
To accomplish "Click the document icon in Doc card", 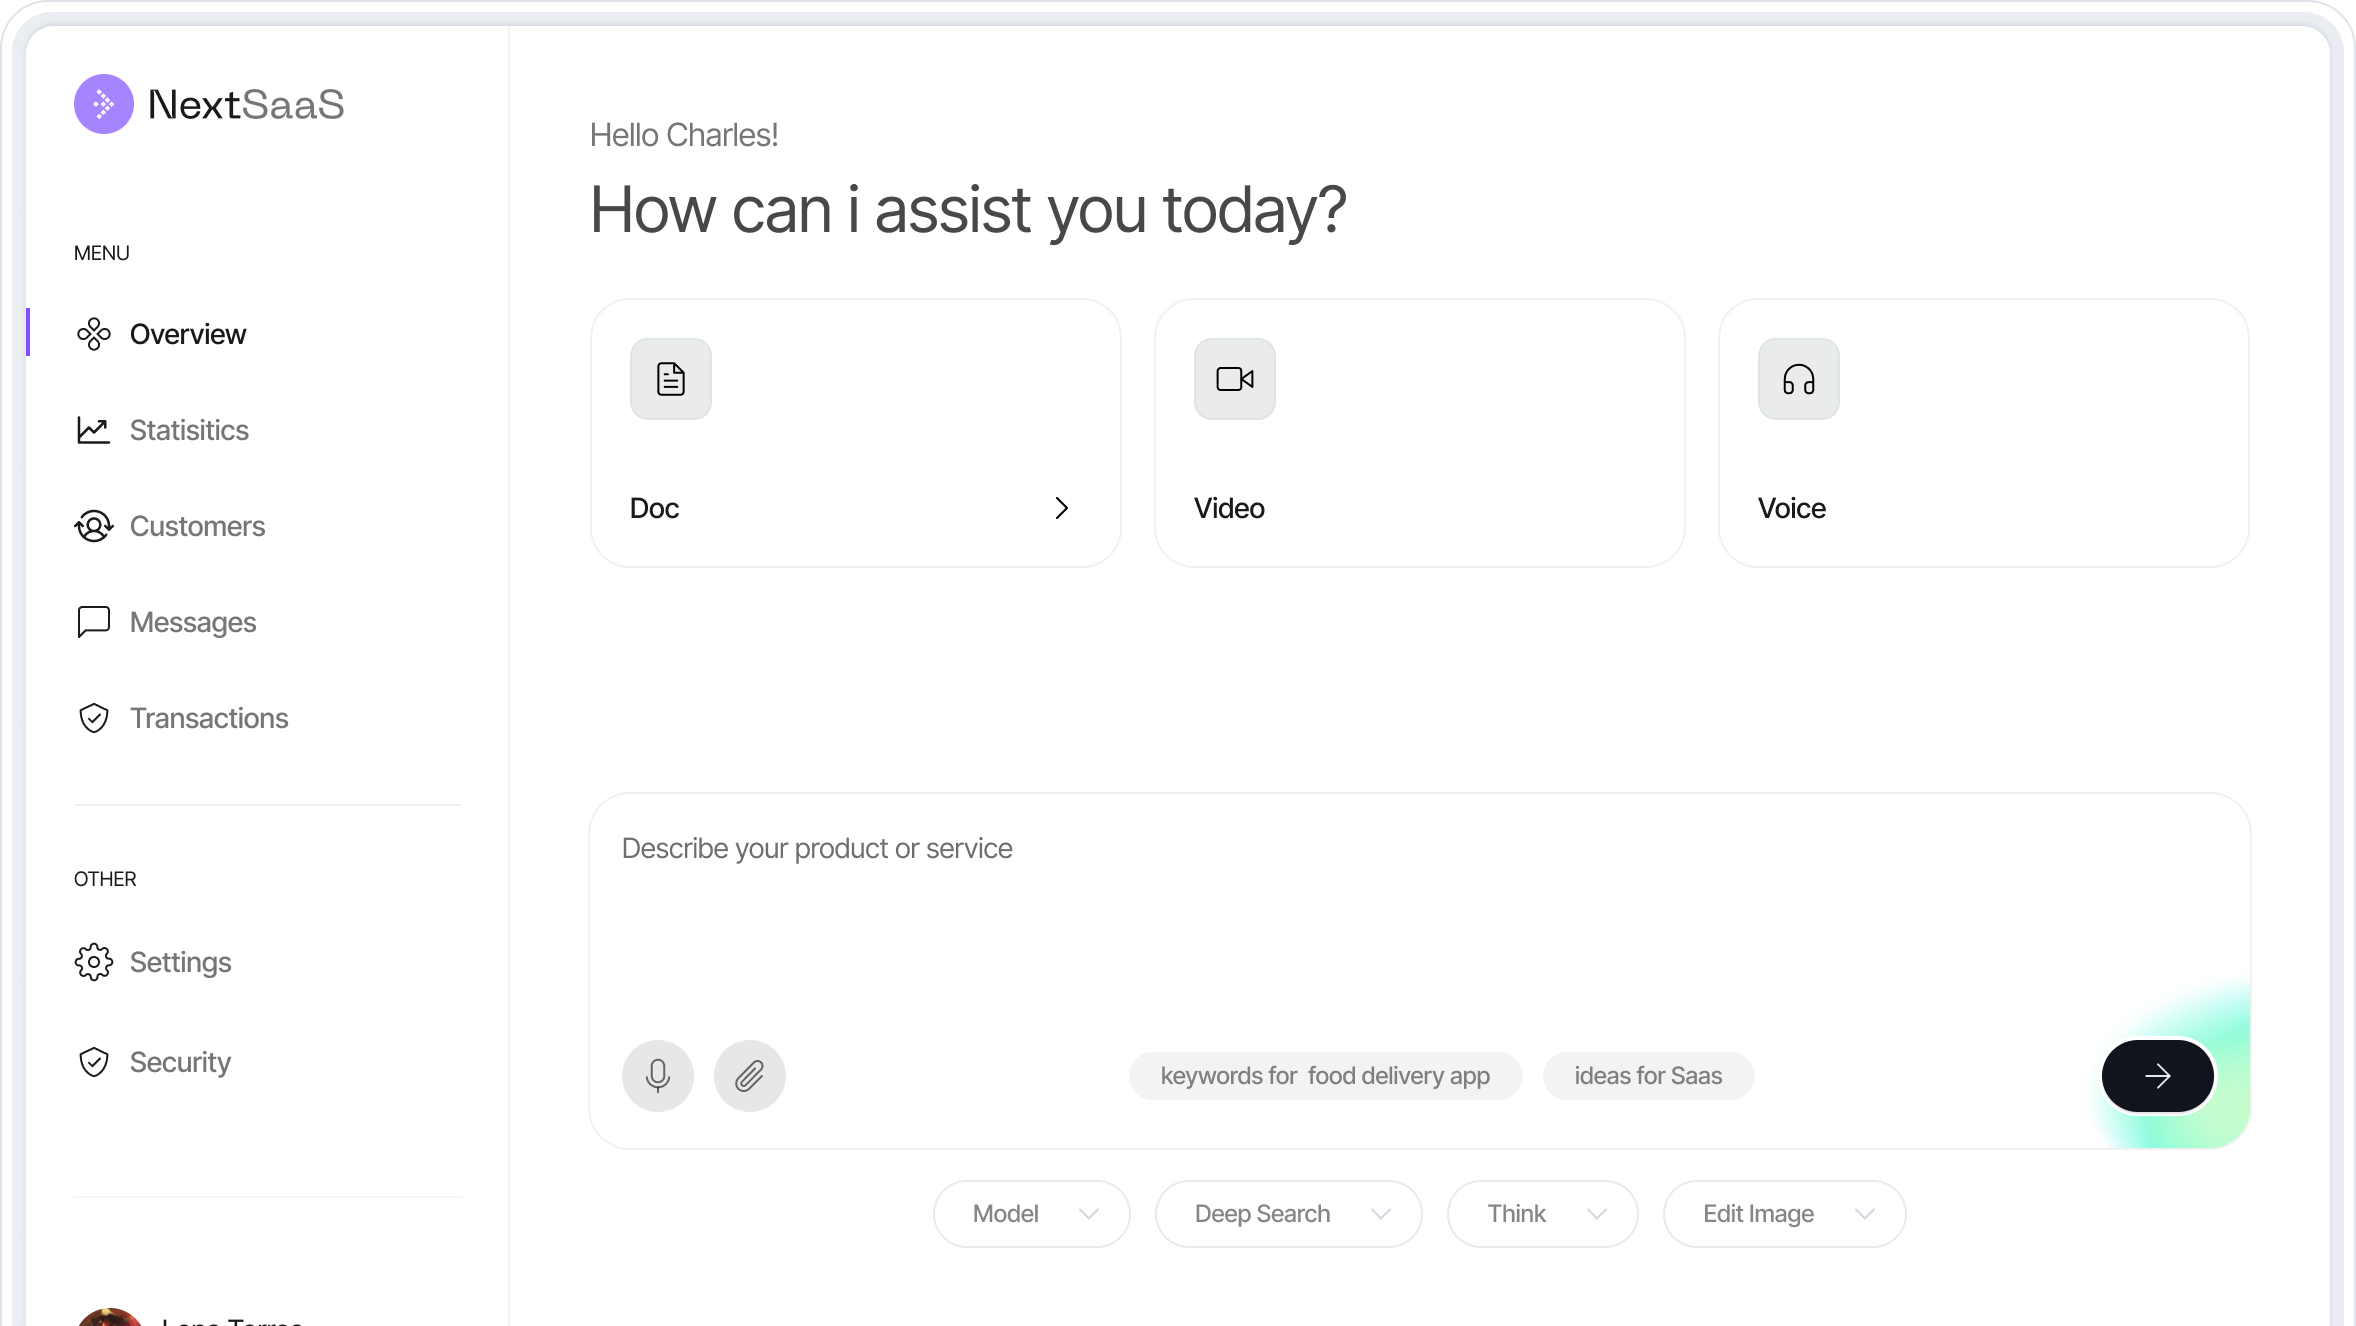I will point(670,379).
